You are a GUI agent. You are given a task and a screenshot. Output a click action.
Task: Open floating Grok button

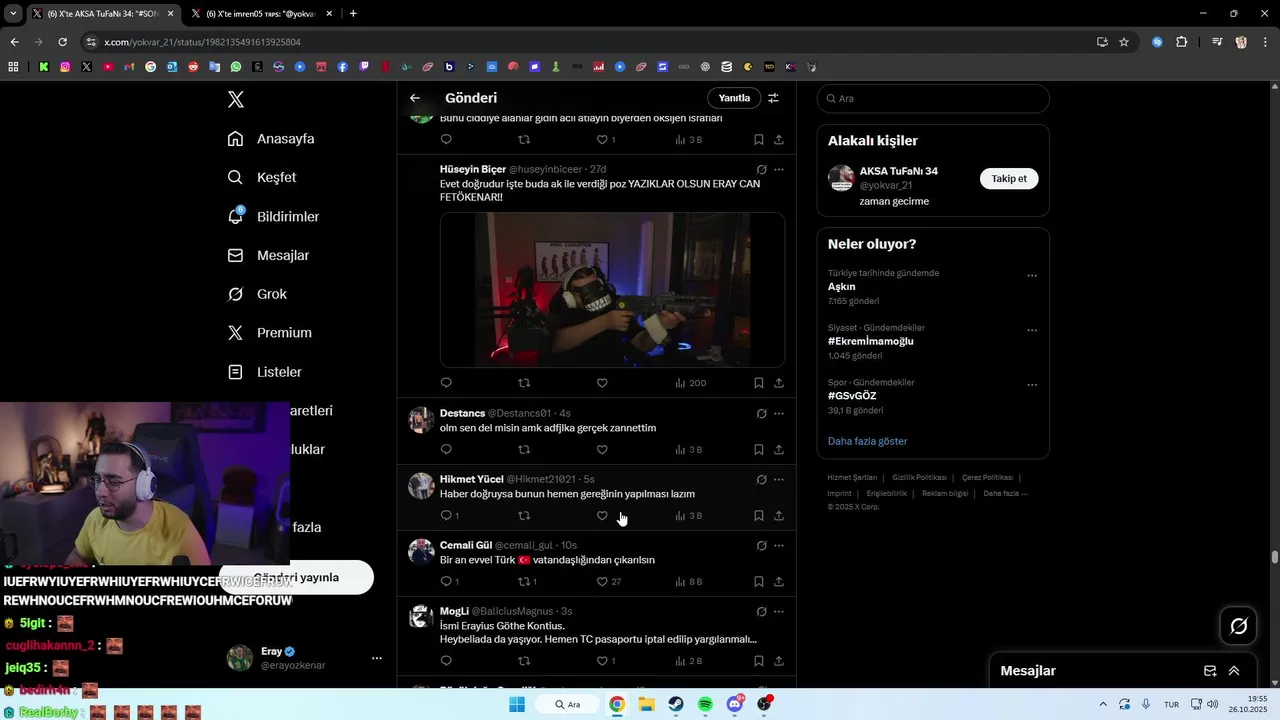click(1239, 626)
